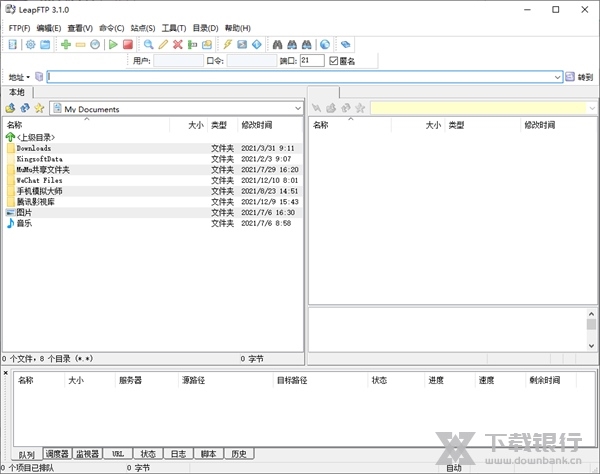Click the pencil edit icon in toolbar
Screen dimensions: 600x474
pyautogui.click(x=163, y=45)
